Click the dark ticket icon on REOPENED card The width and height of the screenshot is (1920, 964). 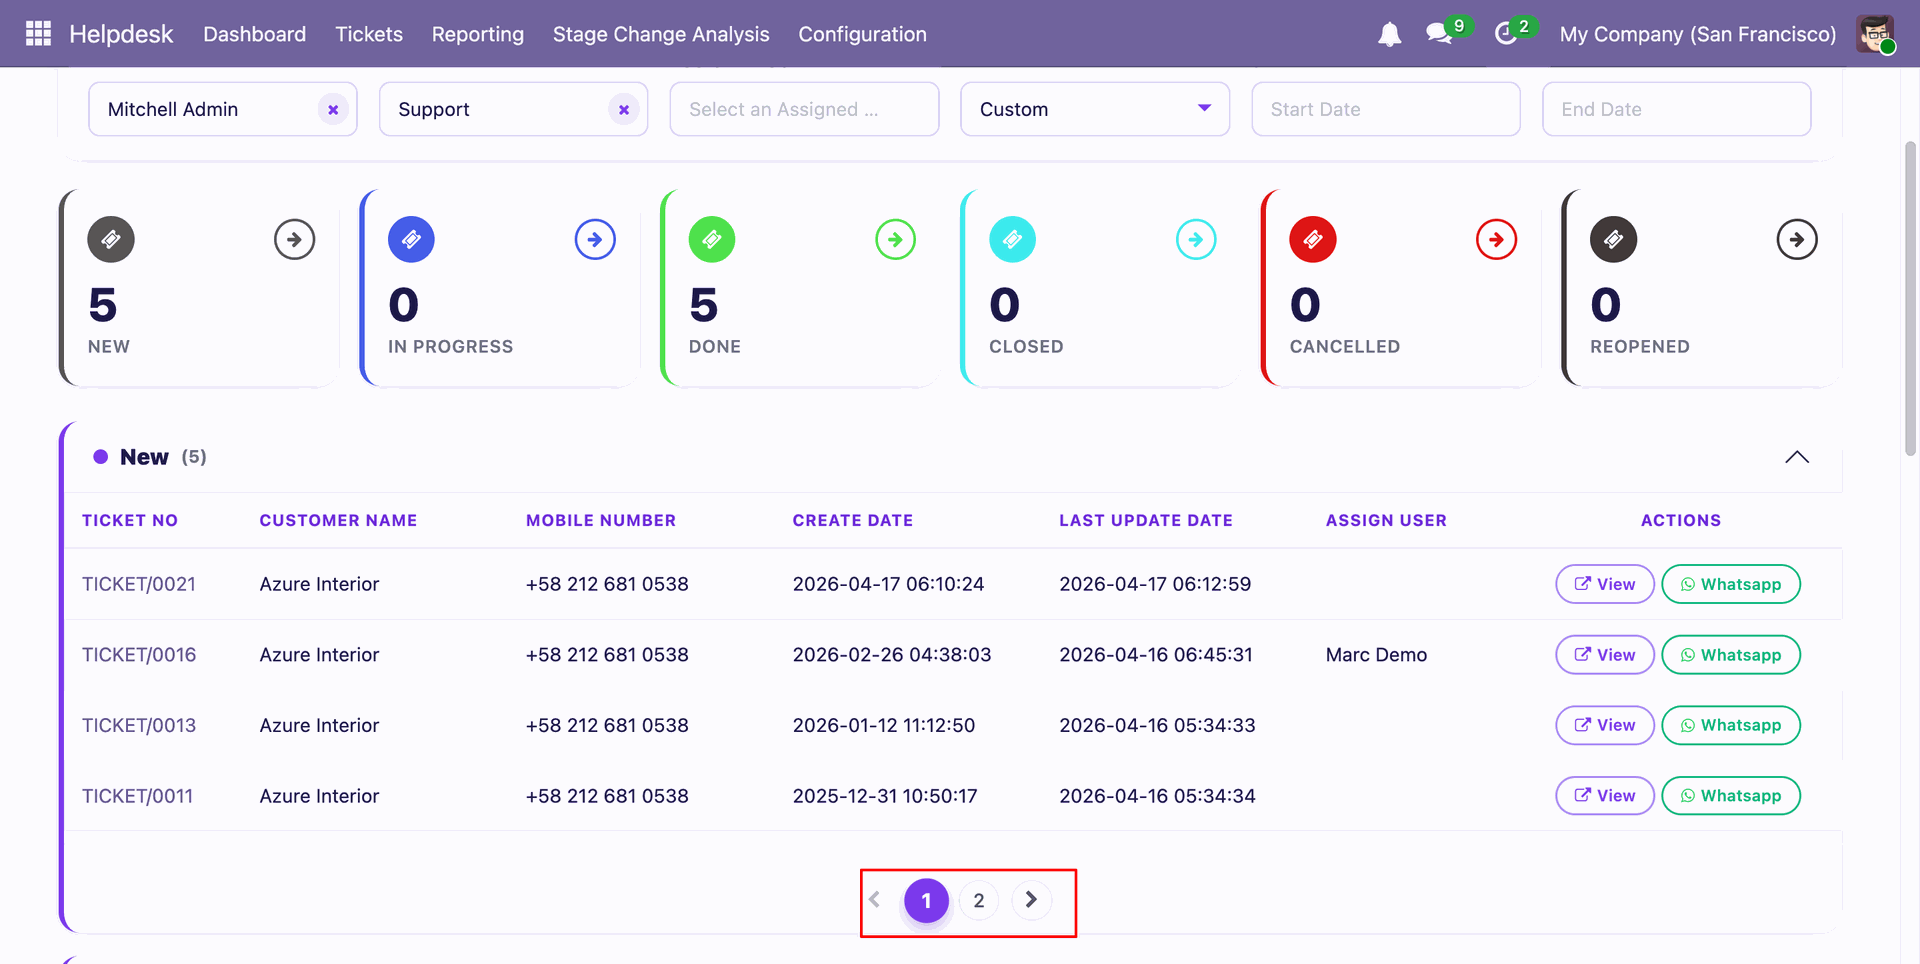click(x=1613, y=239)
